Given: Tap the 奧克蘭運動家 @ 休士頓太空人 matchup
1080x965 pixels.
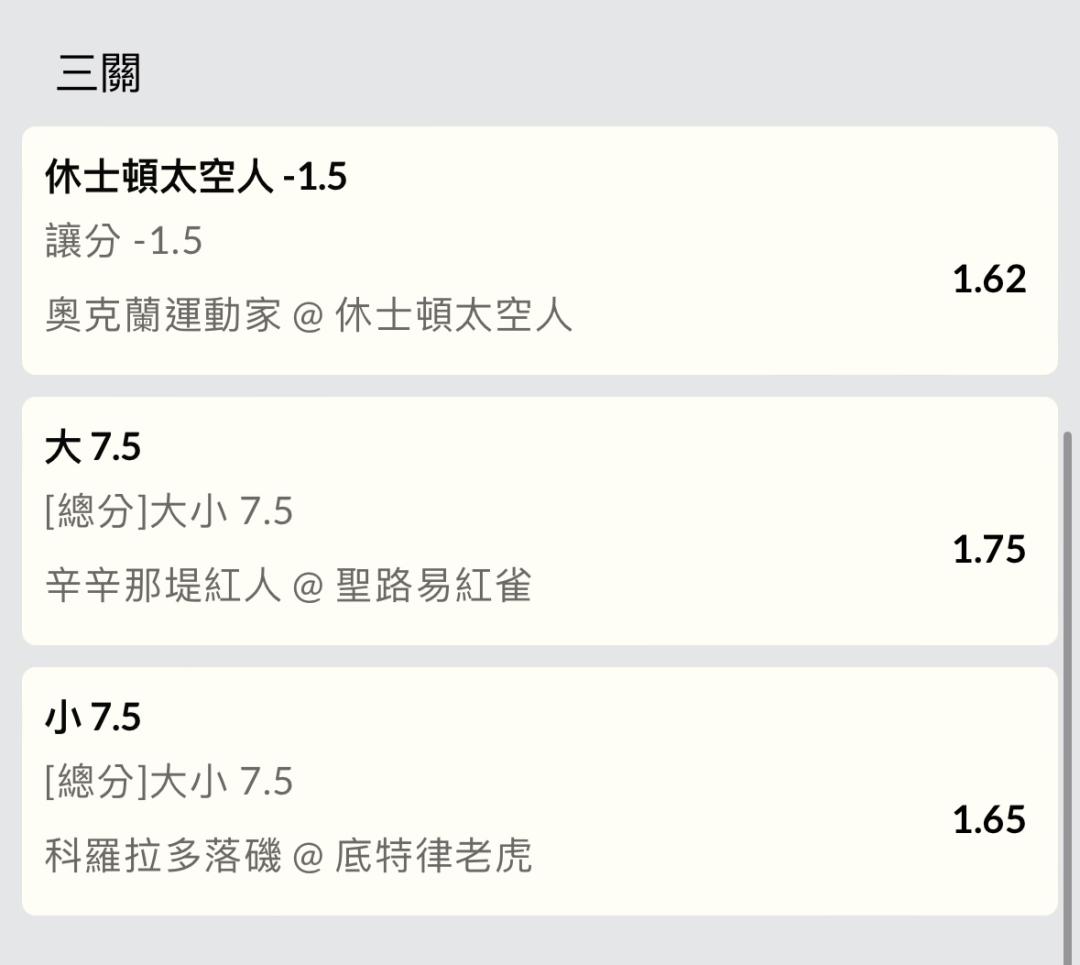Looking at the screenshot, I should coord(309,315).
